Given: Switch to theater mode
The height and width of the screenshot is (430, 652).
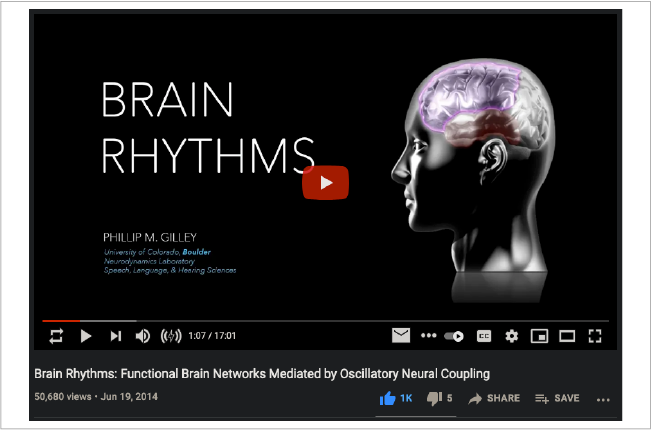Looking at the screenshot, I should (567, 336).
